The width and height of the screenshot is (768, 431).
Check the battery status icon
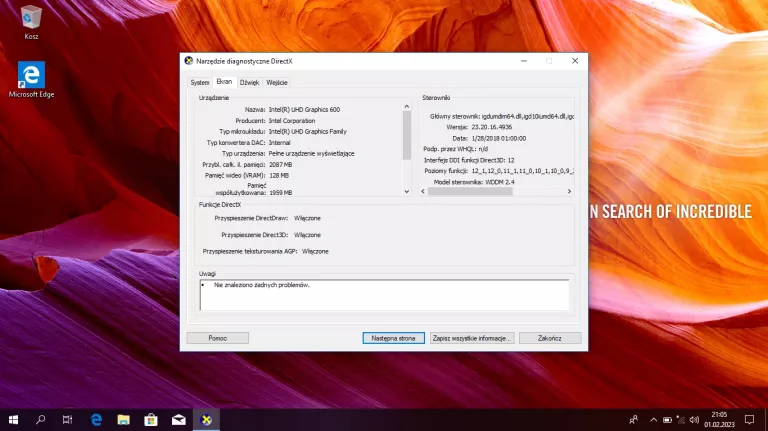pos(667,420)
